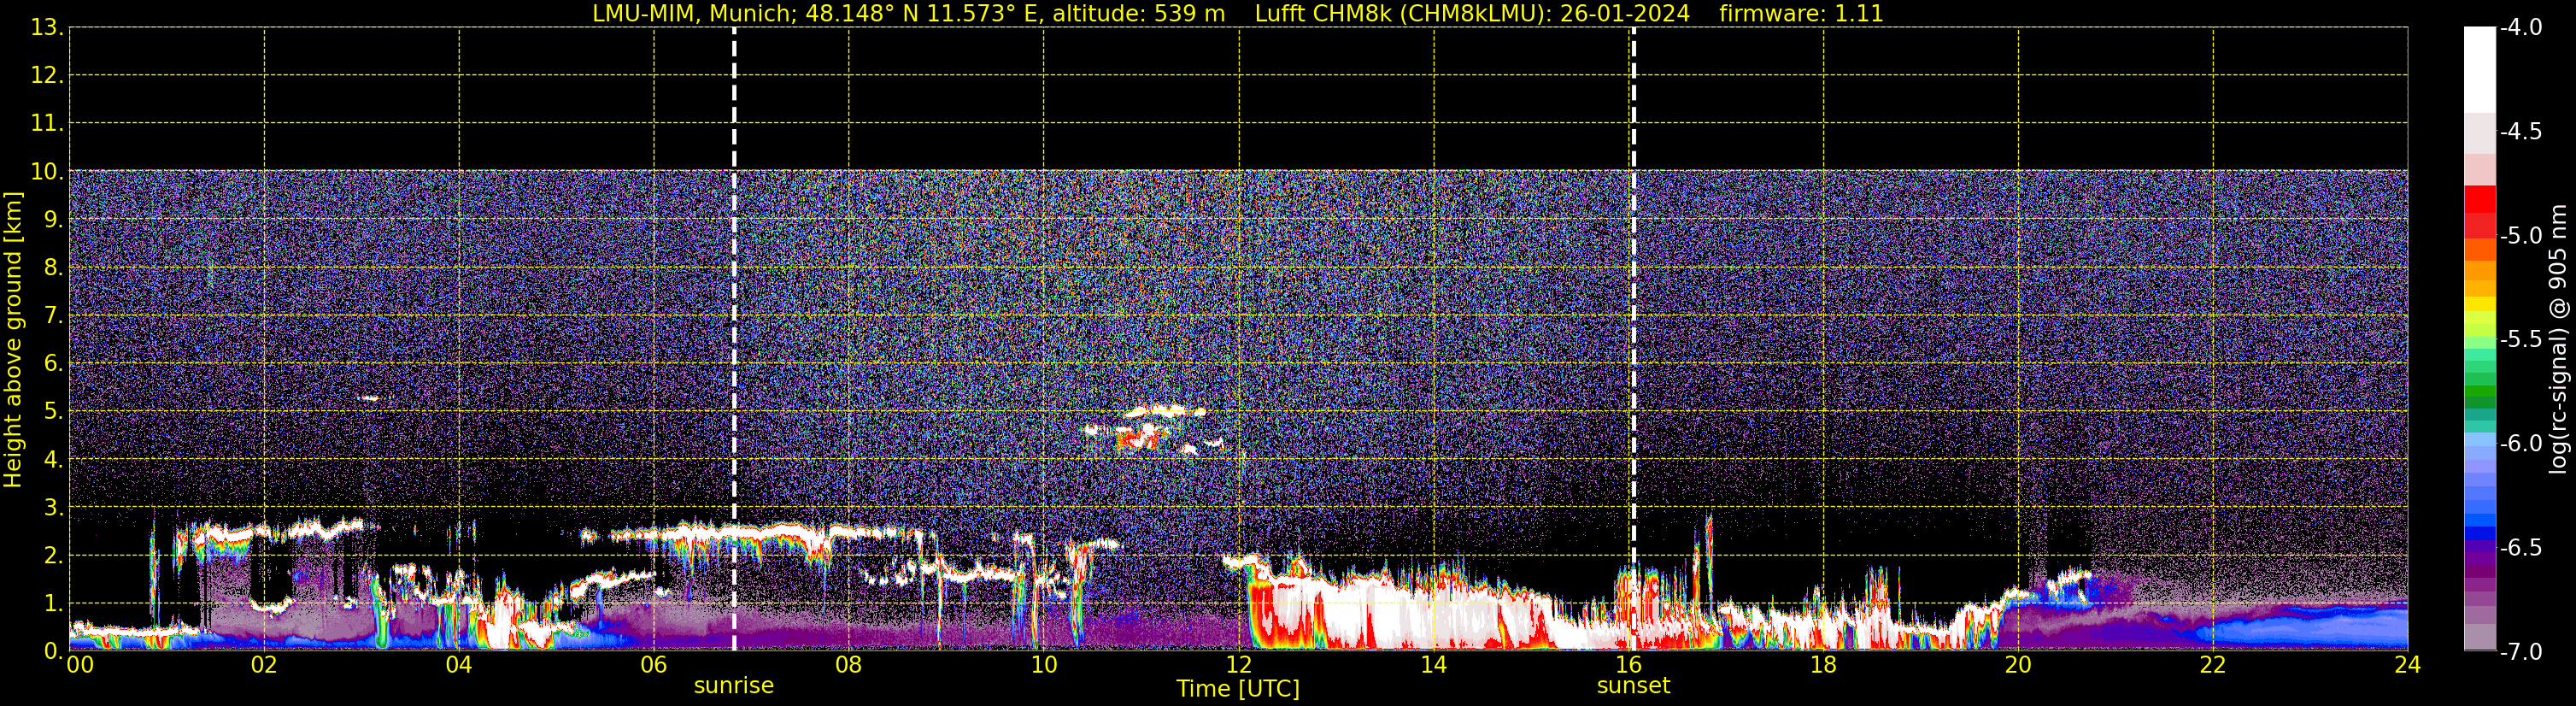Image resolution: width=2576 pixels, height=706 pixels.
Task: Click the "08" time axis tick label
Action: pyautogui.click(x=849, y=665)
